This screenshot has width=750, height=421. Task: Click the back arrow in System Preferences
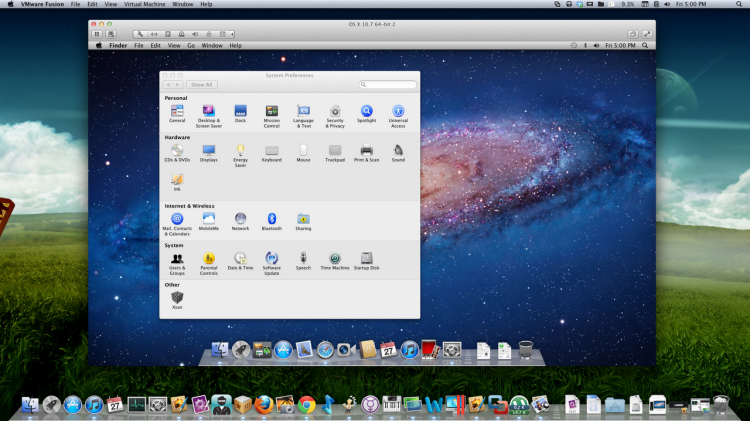[167, 85]
